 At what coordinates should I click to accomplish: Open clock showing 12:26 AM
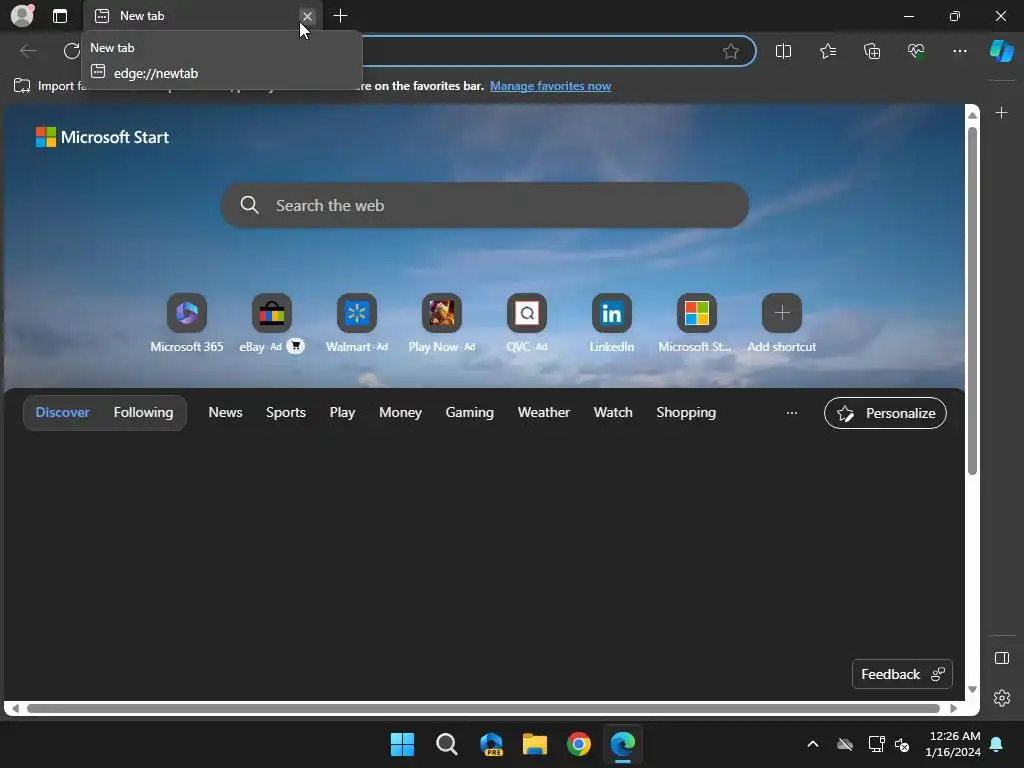(x=952, y=744)
